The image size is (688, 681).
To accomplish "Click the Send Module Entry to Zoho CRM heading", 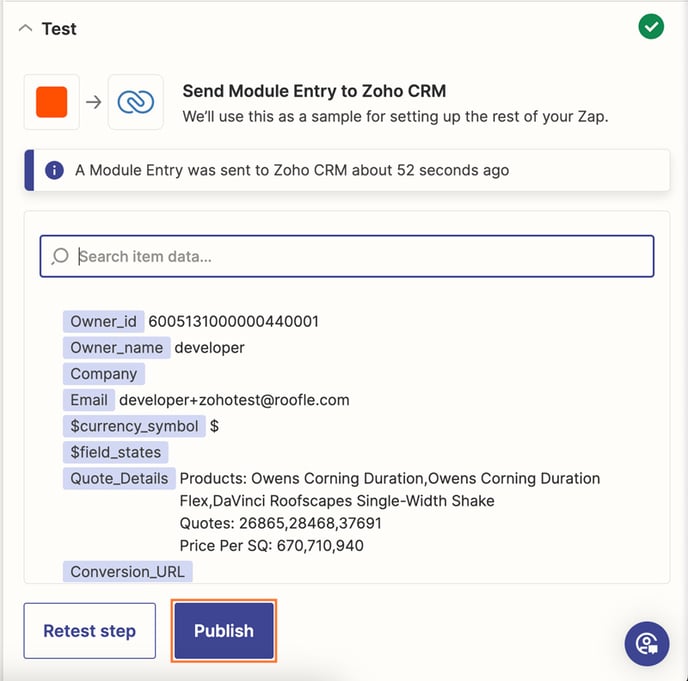I will point(315,91).
